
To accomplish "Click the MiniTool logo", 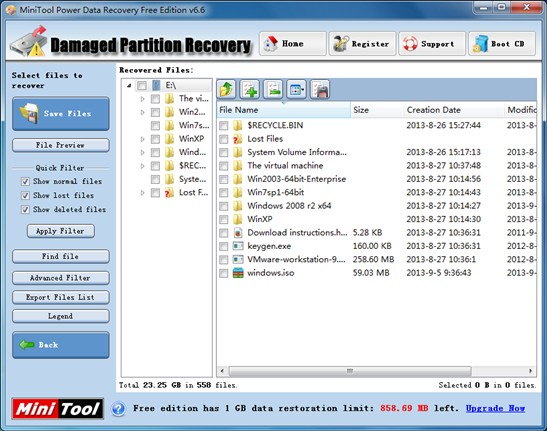I will 58,409.
